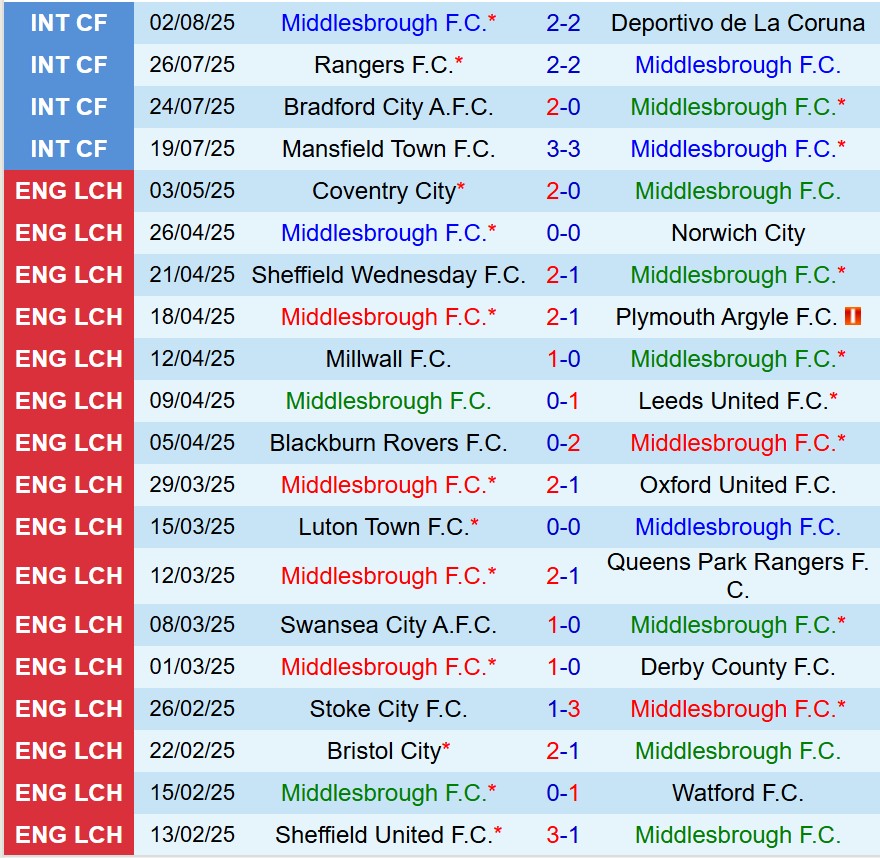This screenshot has width=880, height=858.
Task: Click the 15/03/25 date of Luton Town match
Action: coord(192,527)
